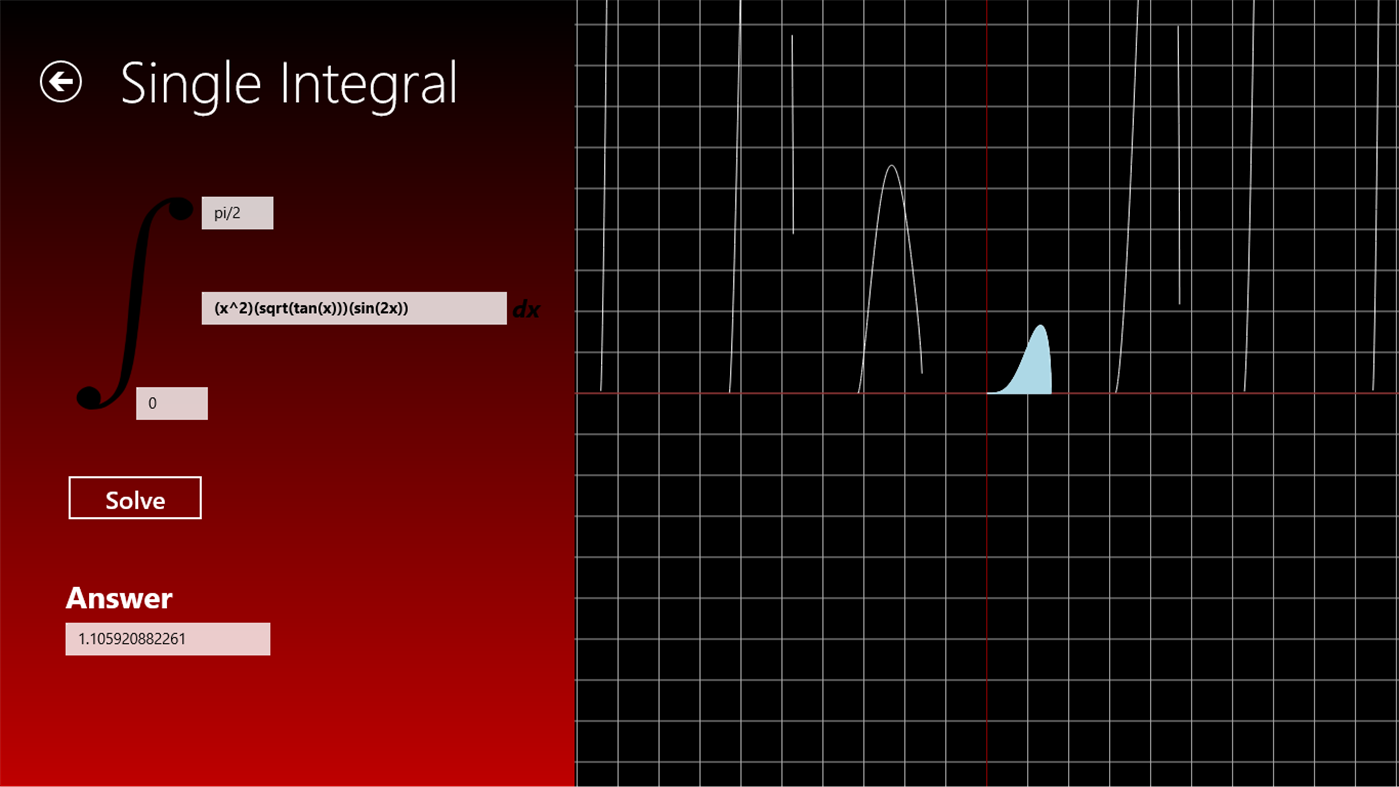Click the plotted curve peak near the y-axis
The height and width of the screenshot is (787, 1399).
891,165
